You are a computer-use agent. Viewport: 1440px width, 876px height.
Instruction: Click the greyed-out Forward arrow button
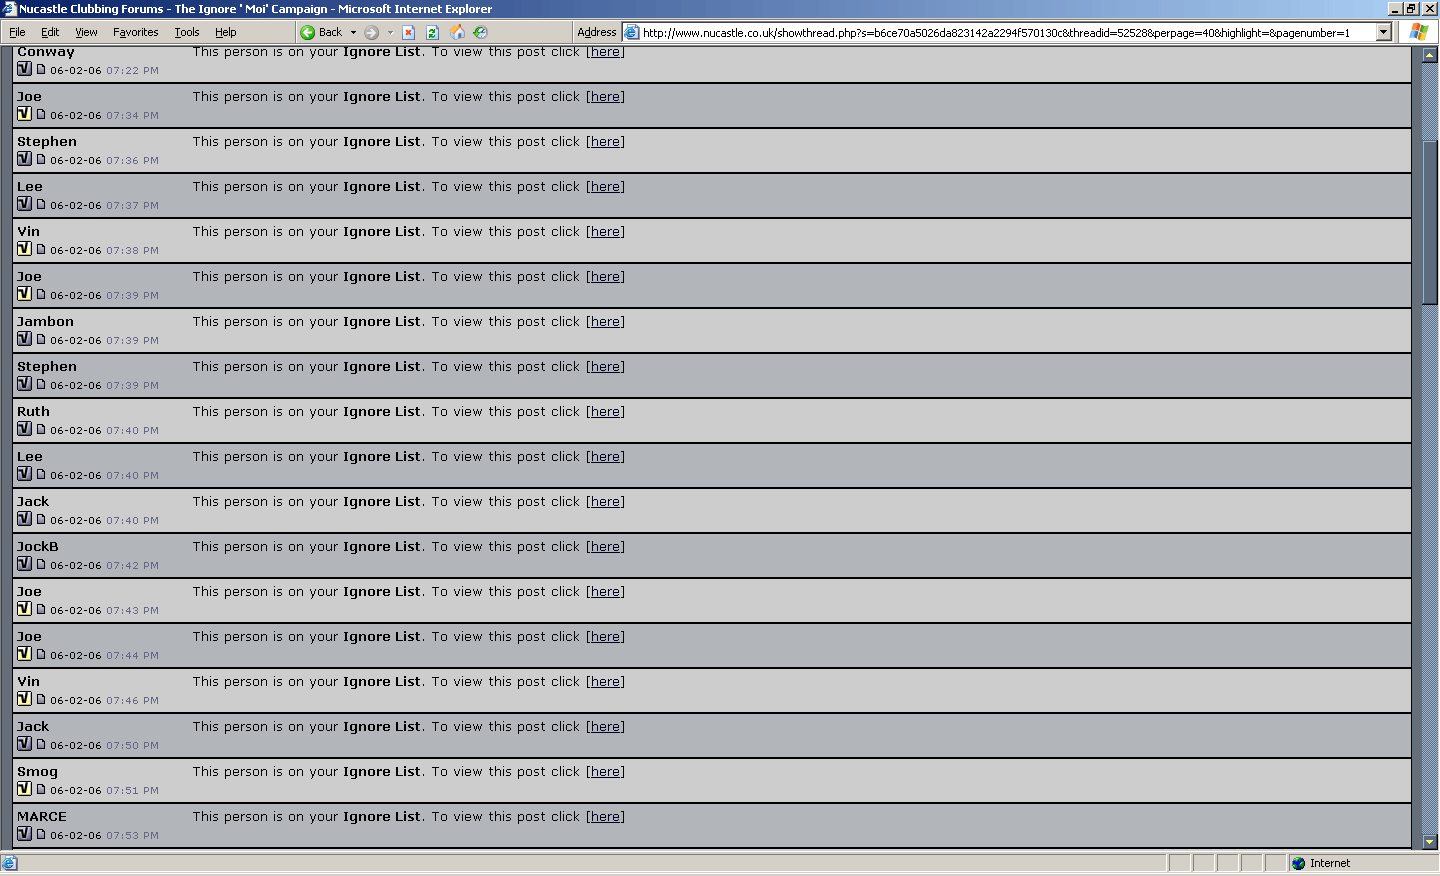point(372,33)
